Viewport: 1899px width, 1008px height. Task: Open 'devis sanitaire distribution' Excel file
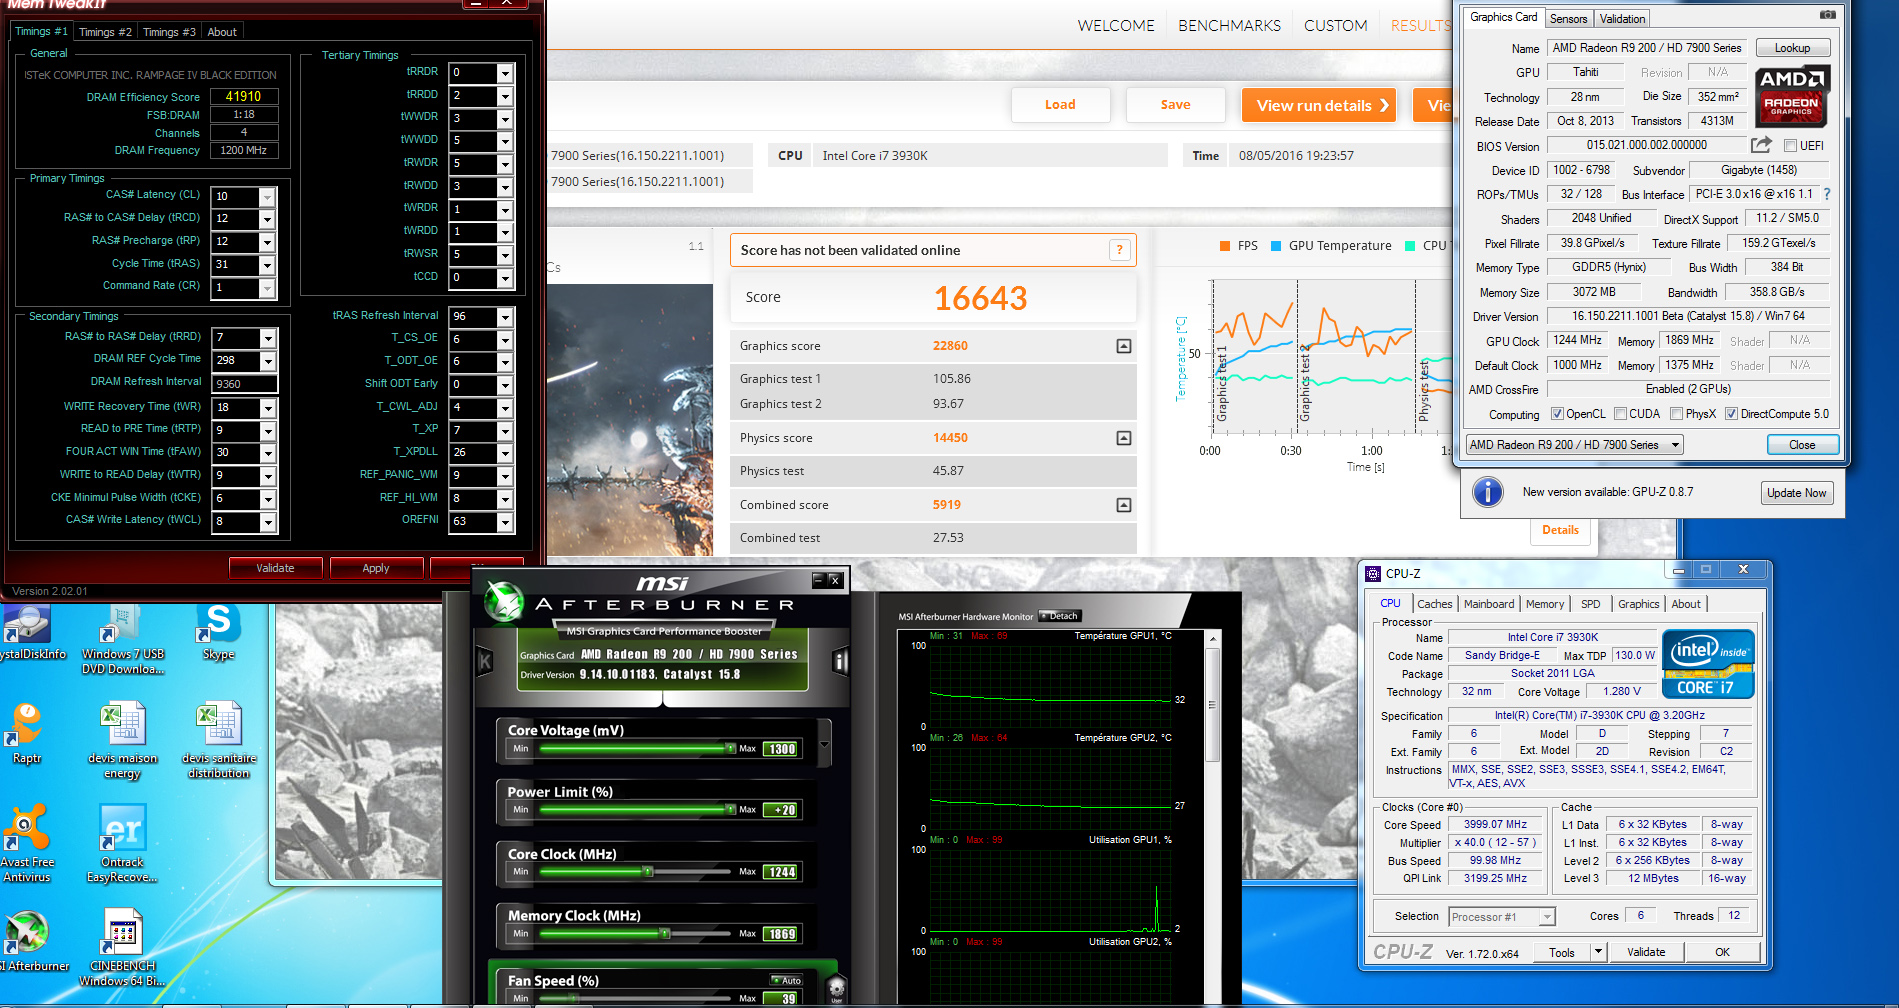(x=219, y=741)
